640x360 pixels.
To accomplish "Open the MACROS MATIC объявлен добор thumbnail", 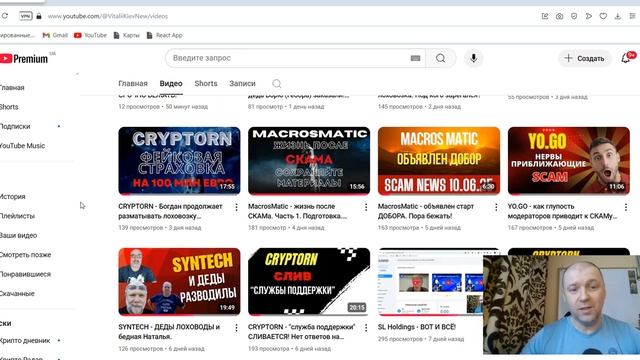I will pos(439,160).
